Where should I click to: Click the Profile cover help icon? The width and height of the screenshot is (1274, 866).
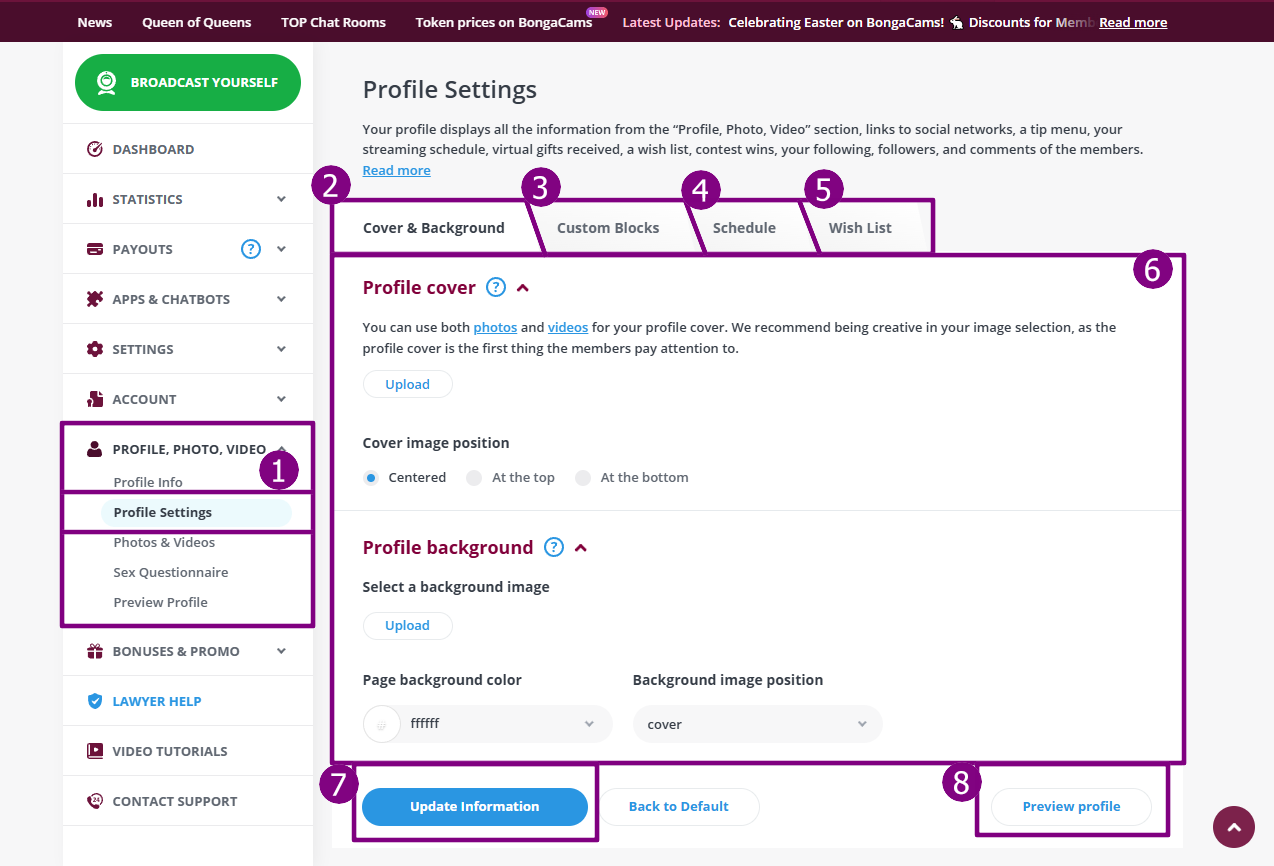tap(496, 287)
